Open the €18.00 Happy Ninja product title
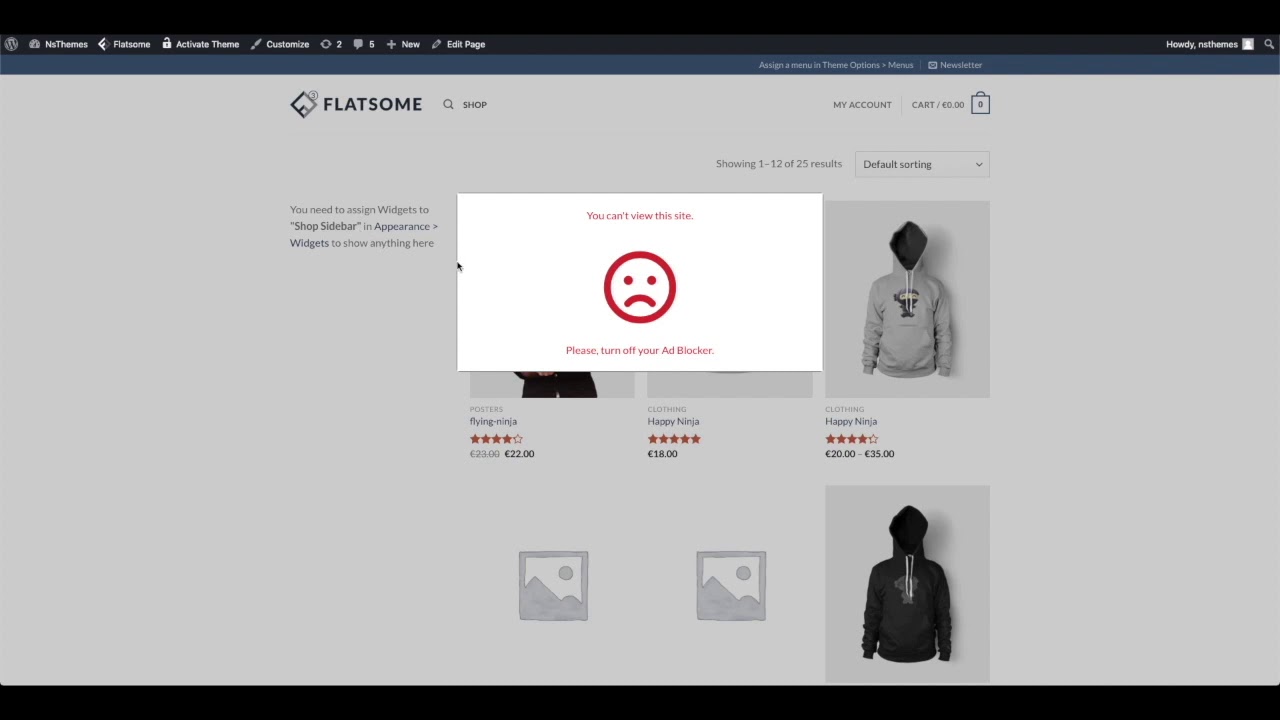Screen dimensions: 1280x720 coord(673,421)
